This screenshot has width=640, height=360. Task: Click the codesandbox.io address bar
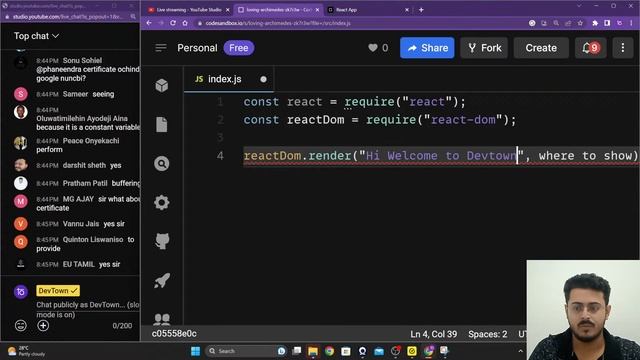click(359, 23)
